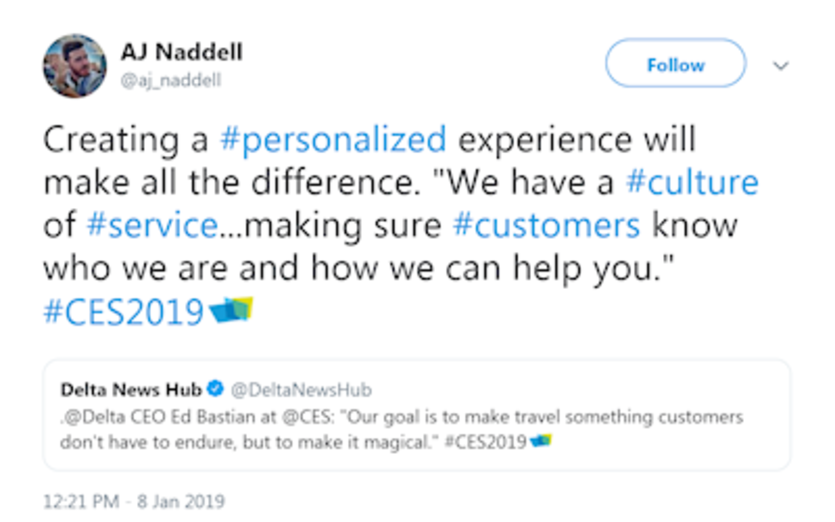This screenshot has width=835, height=522.
Task: Open the 12:21 PM - 8 Jan 2019 timestamp
Action: point(134,500)
